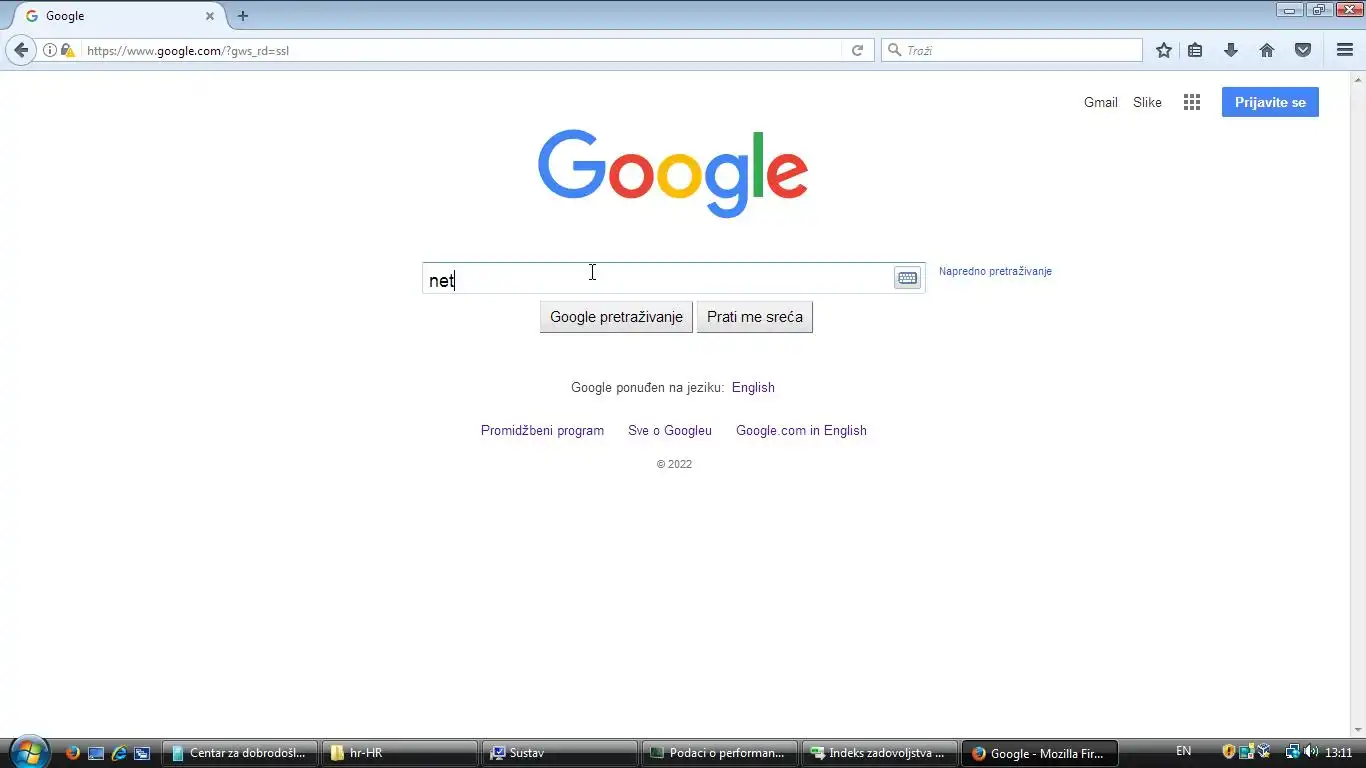Open Sve o Googleu link
Screen dimensions: 1366x768
click(x=670, y=430)
